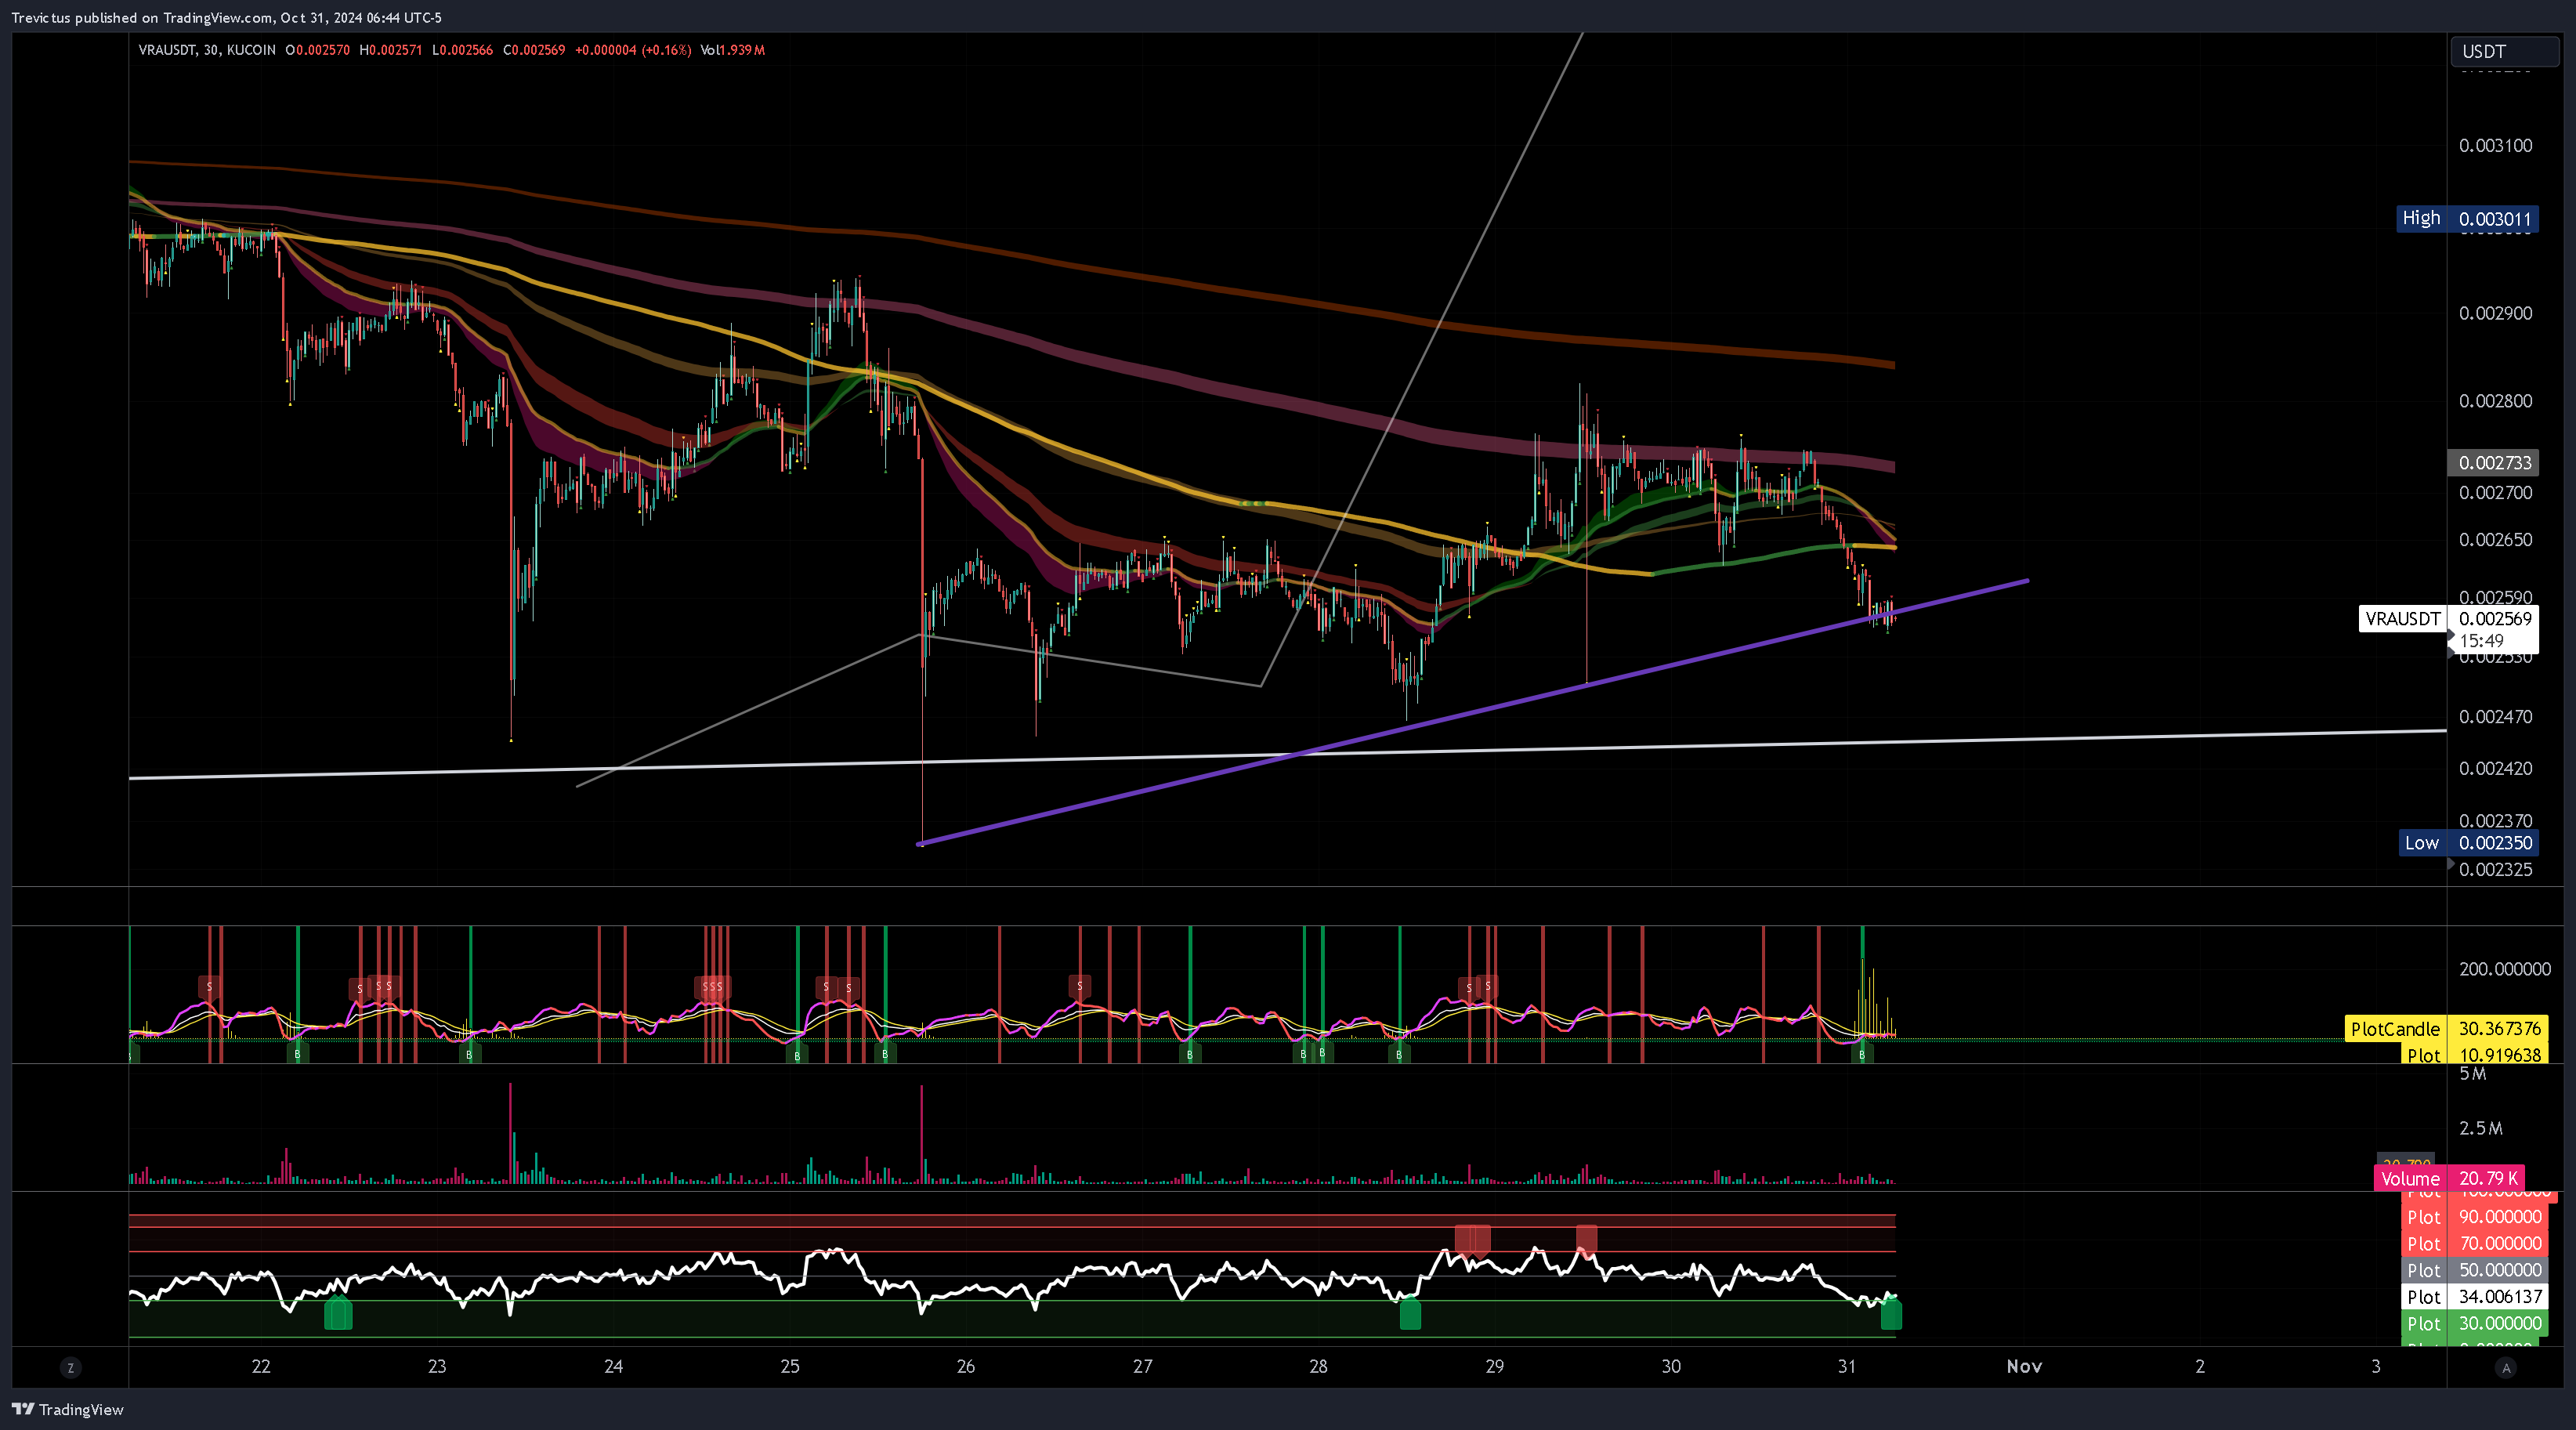The image size is (2576, 1430).
Task: Click the pink Volume 20.79 K label
Action: [2449, 1178]
